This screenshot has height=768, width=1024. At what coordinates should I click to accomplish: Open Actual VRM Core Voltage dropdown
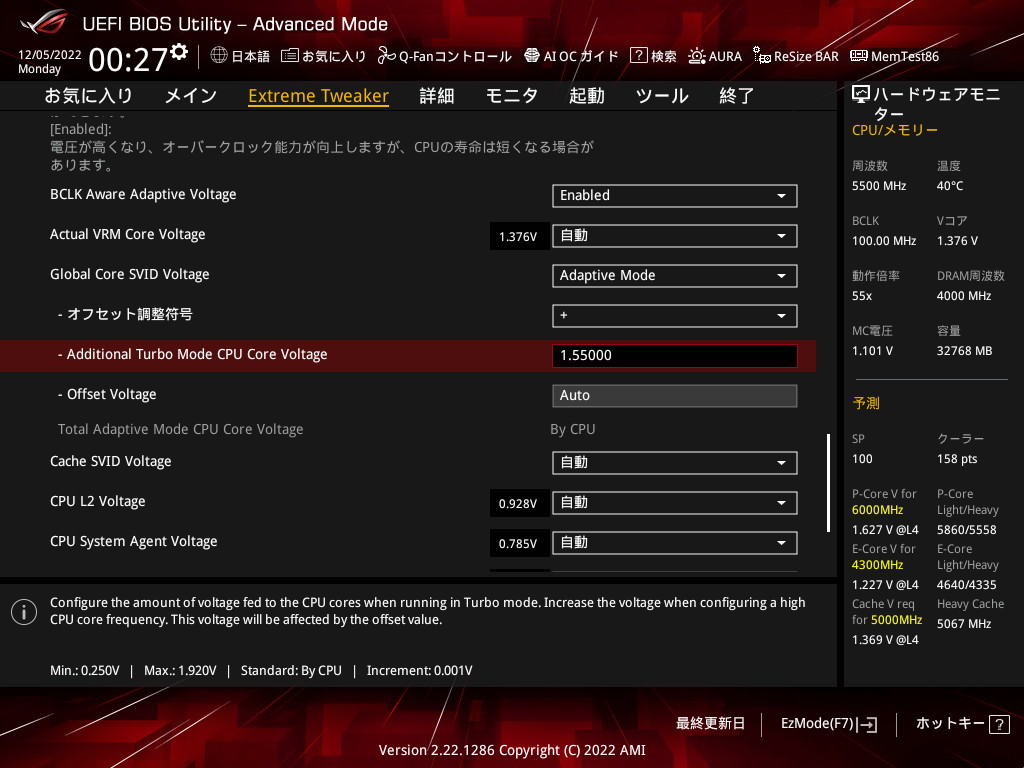pos(675,236)
